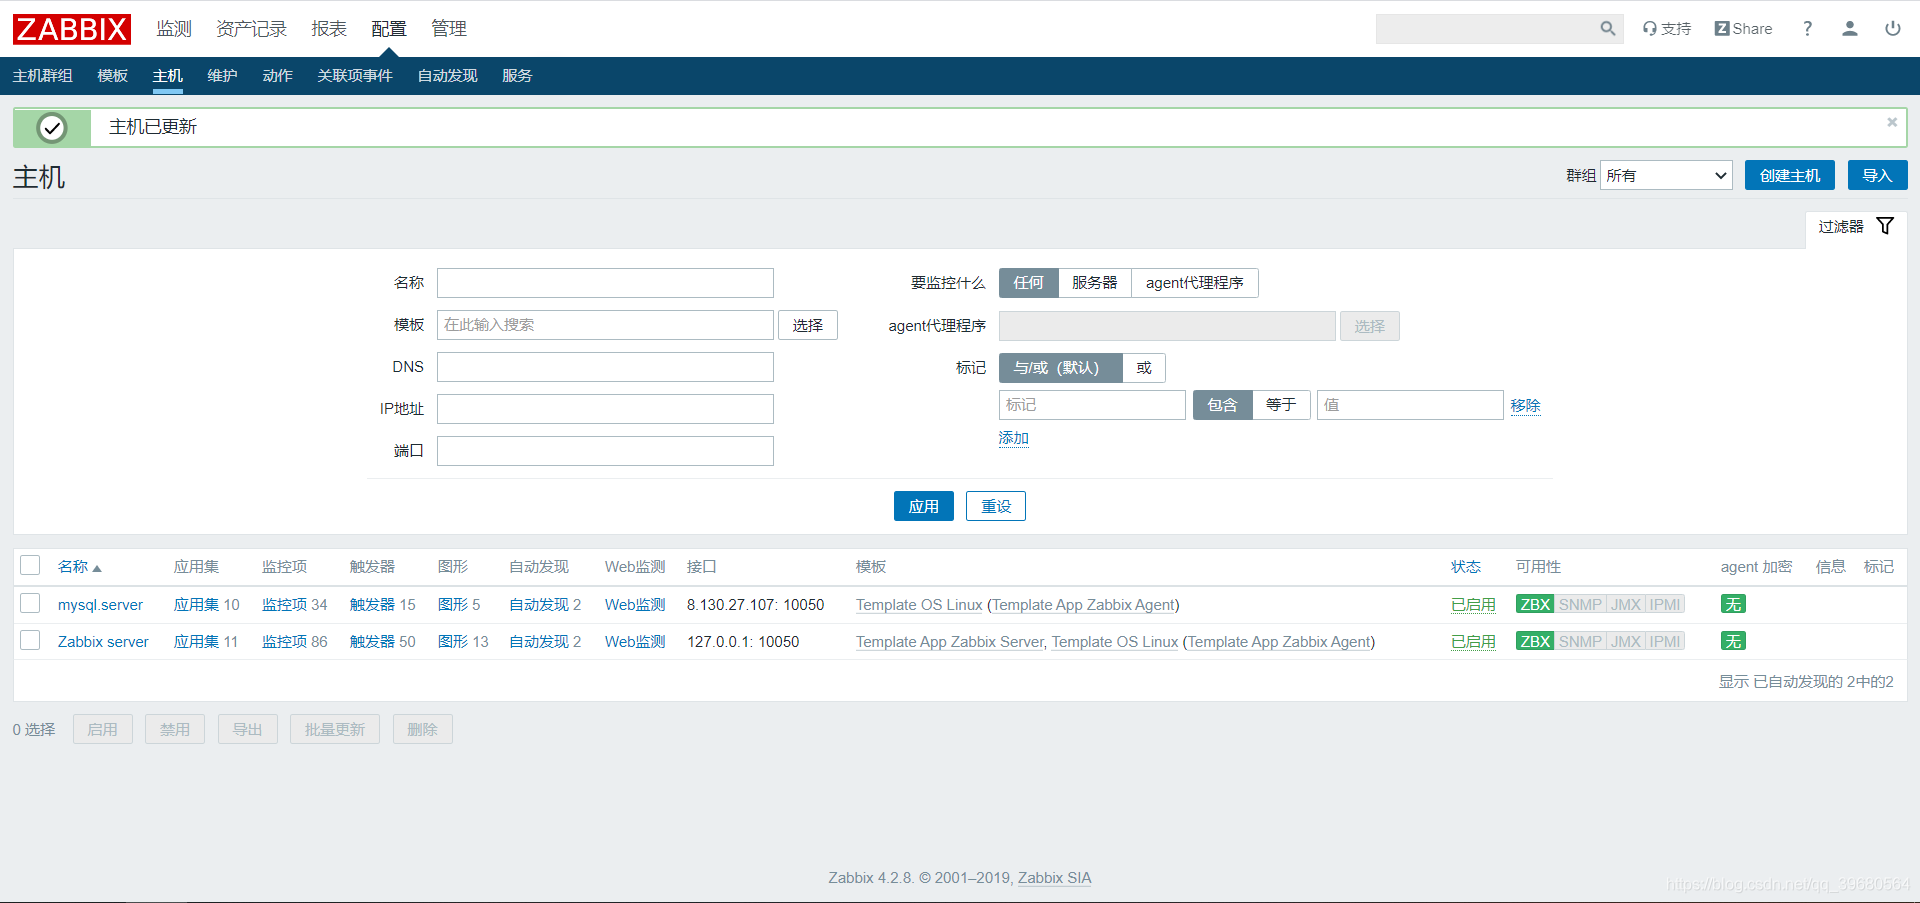Focus the IP地址 filter input
The image size is (1920, 903).
(x=605, y=409)
